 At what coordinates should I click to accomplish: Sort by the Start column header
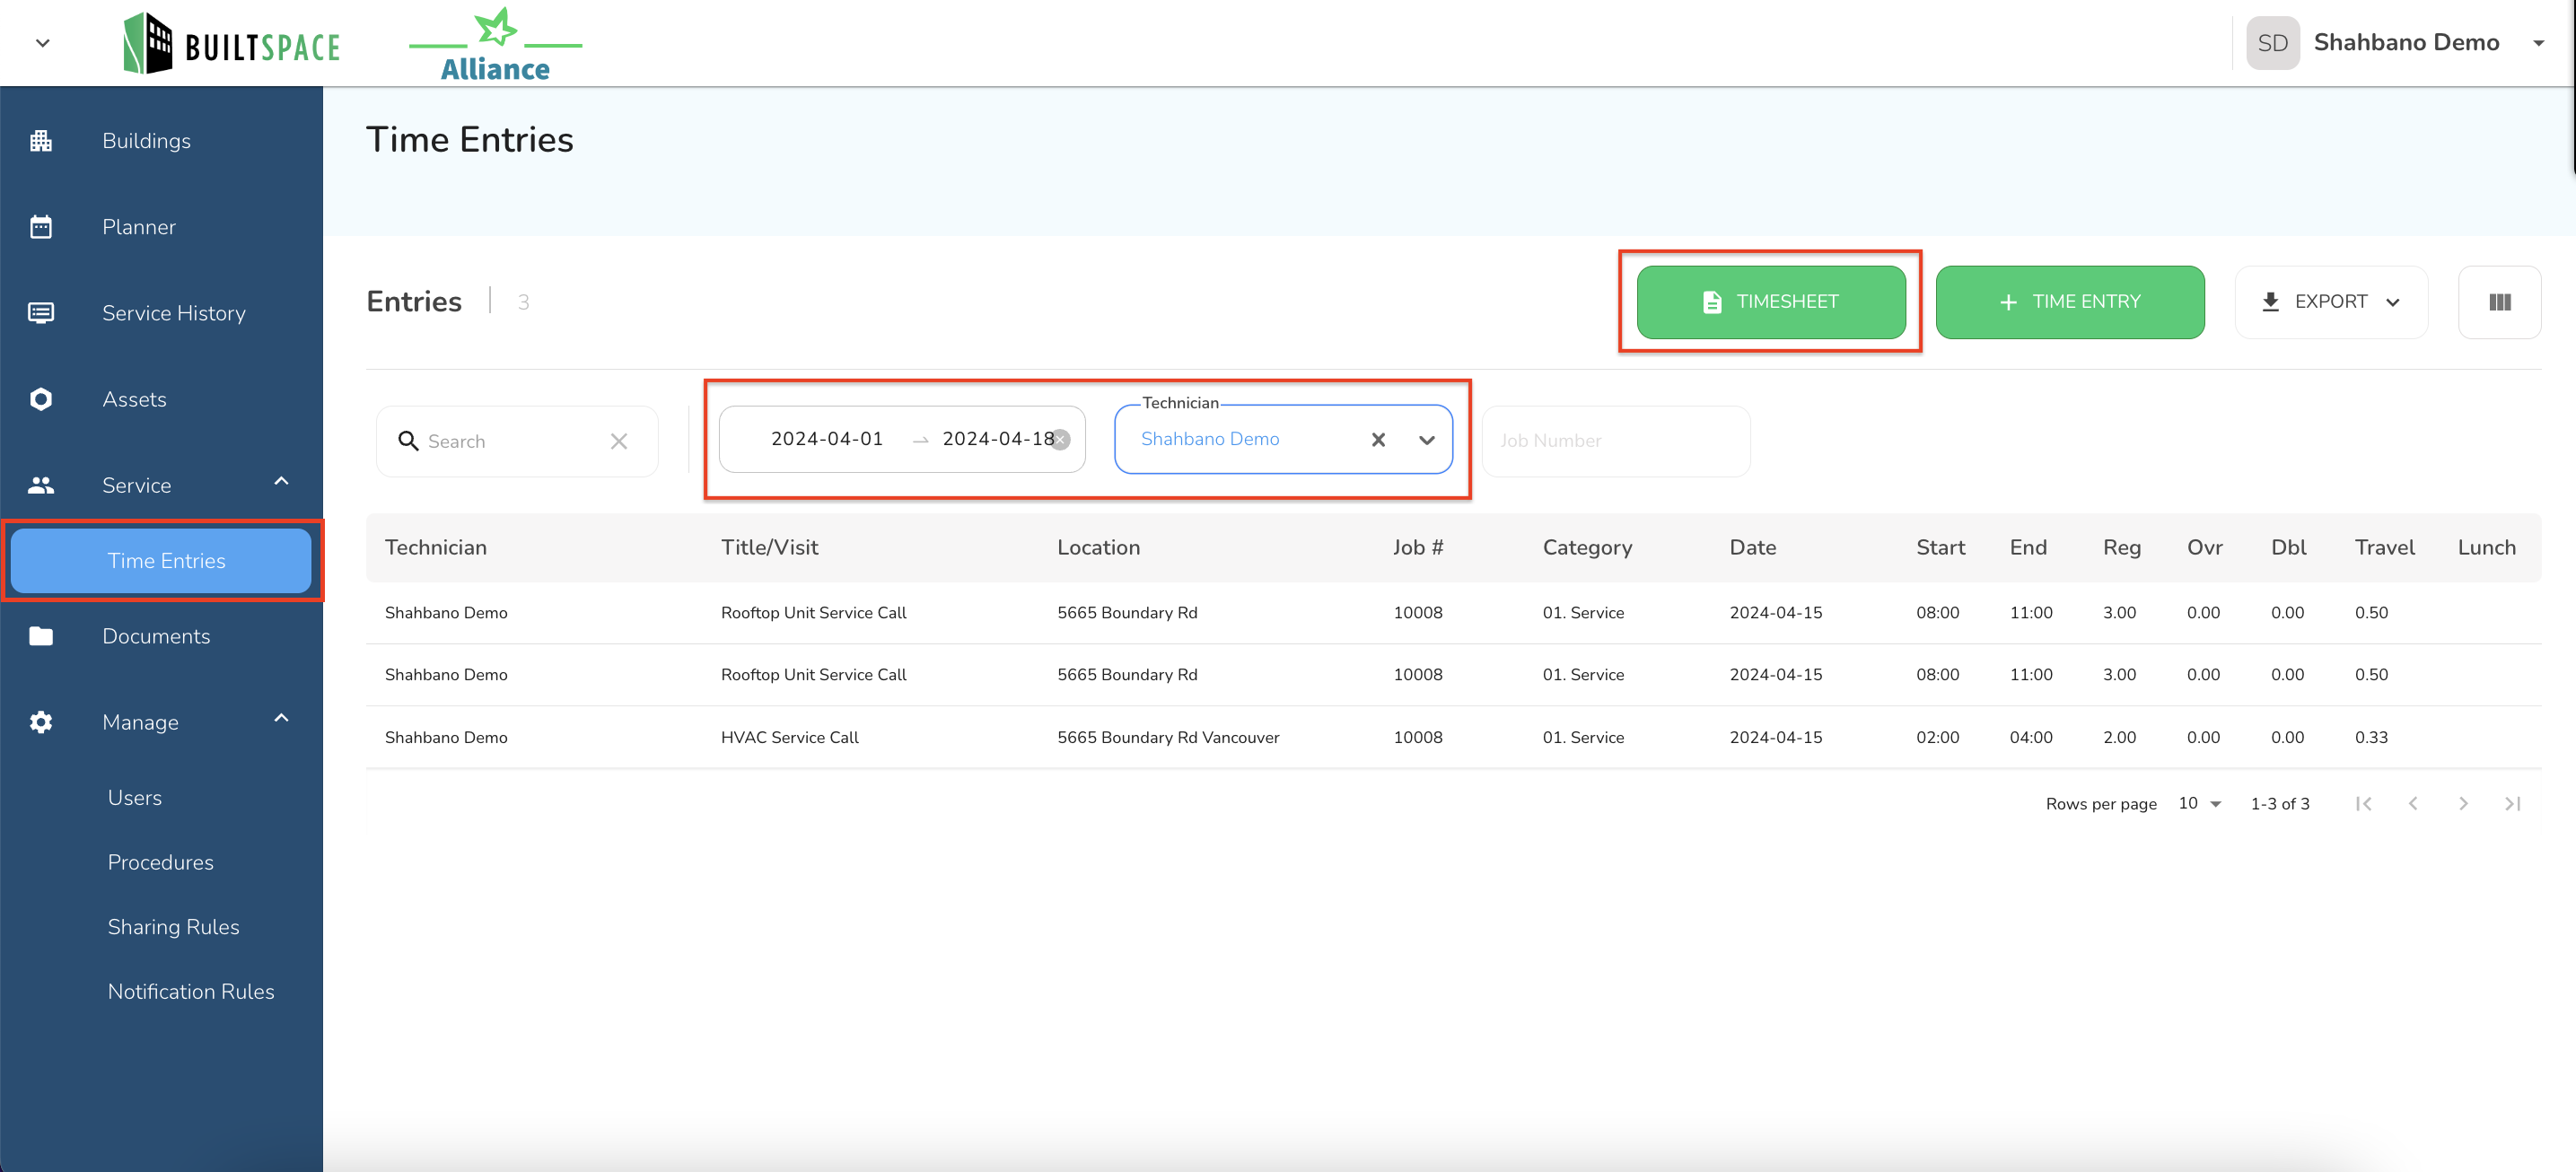(x=1940, y=548)
